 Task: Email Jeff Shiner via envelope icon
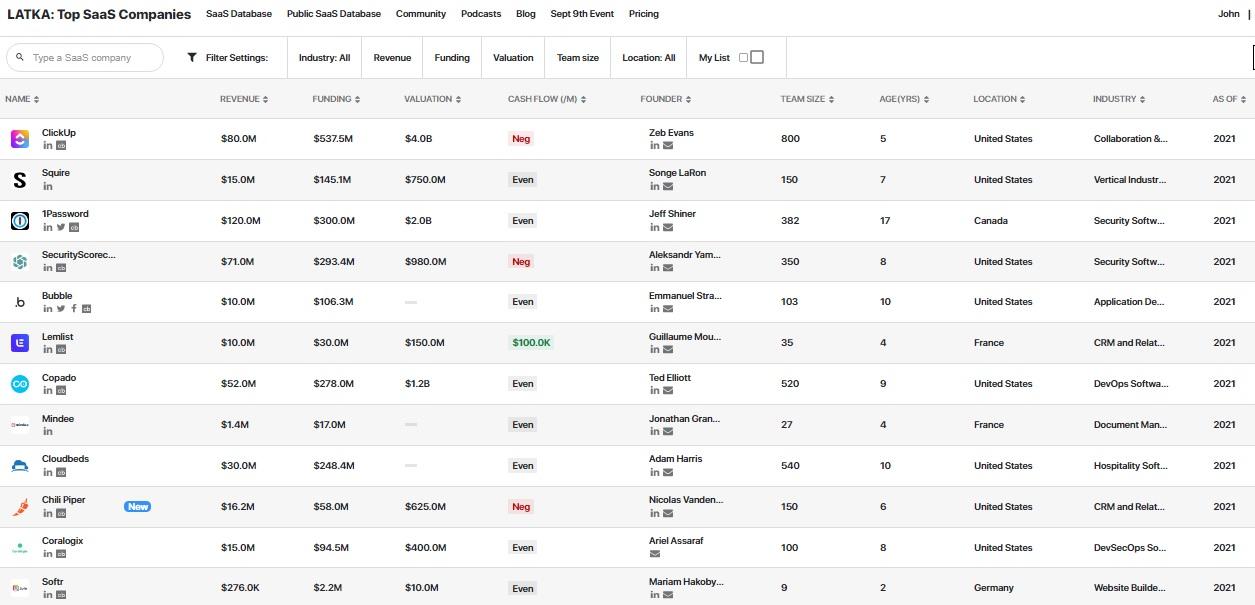coord(668,228)
